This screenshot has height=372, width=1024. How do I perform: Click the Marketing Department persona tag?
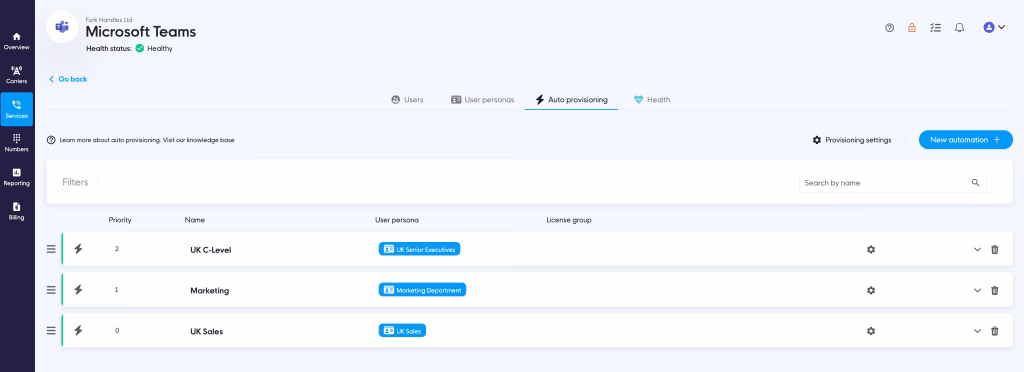click(422, 290)
